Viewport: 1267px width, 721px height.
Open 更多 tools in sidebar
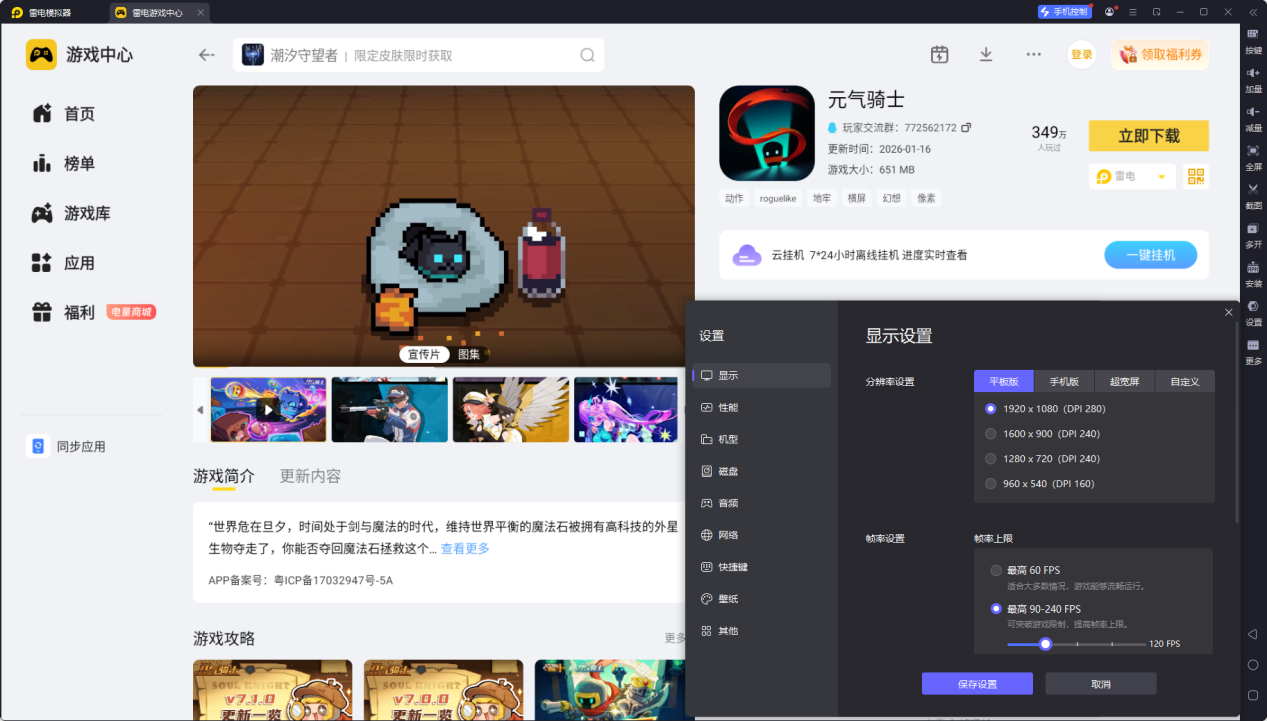pyautogui.click(x=1253, y=351)
